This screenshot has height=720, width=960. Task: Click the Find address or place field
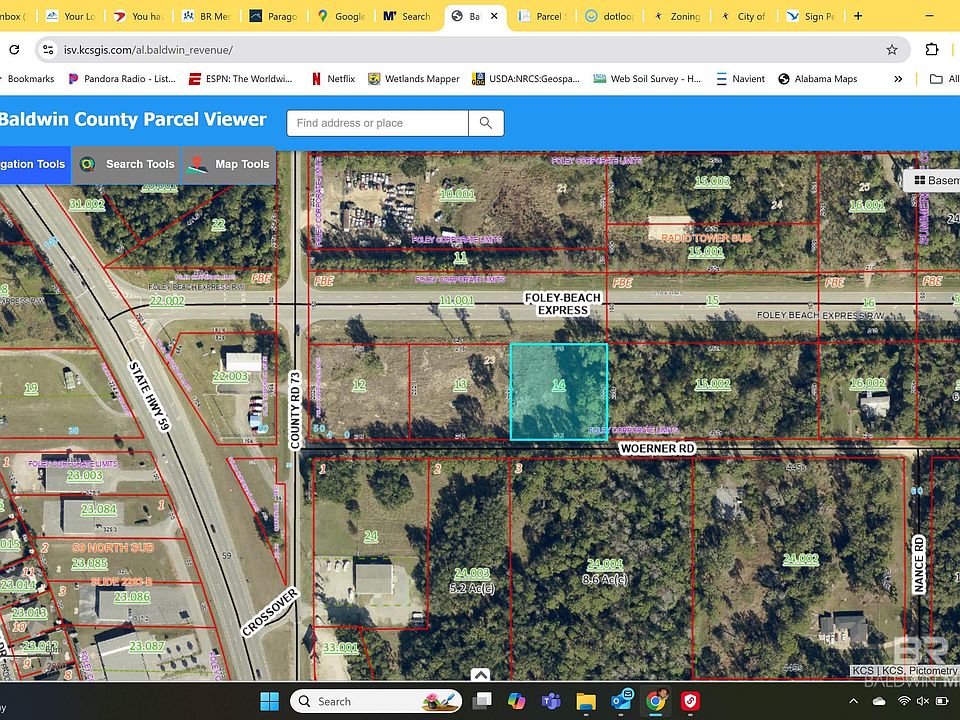[377, 122]
